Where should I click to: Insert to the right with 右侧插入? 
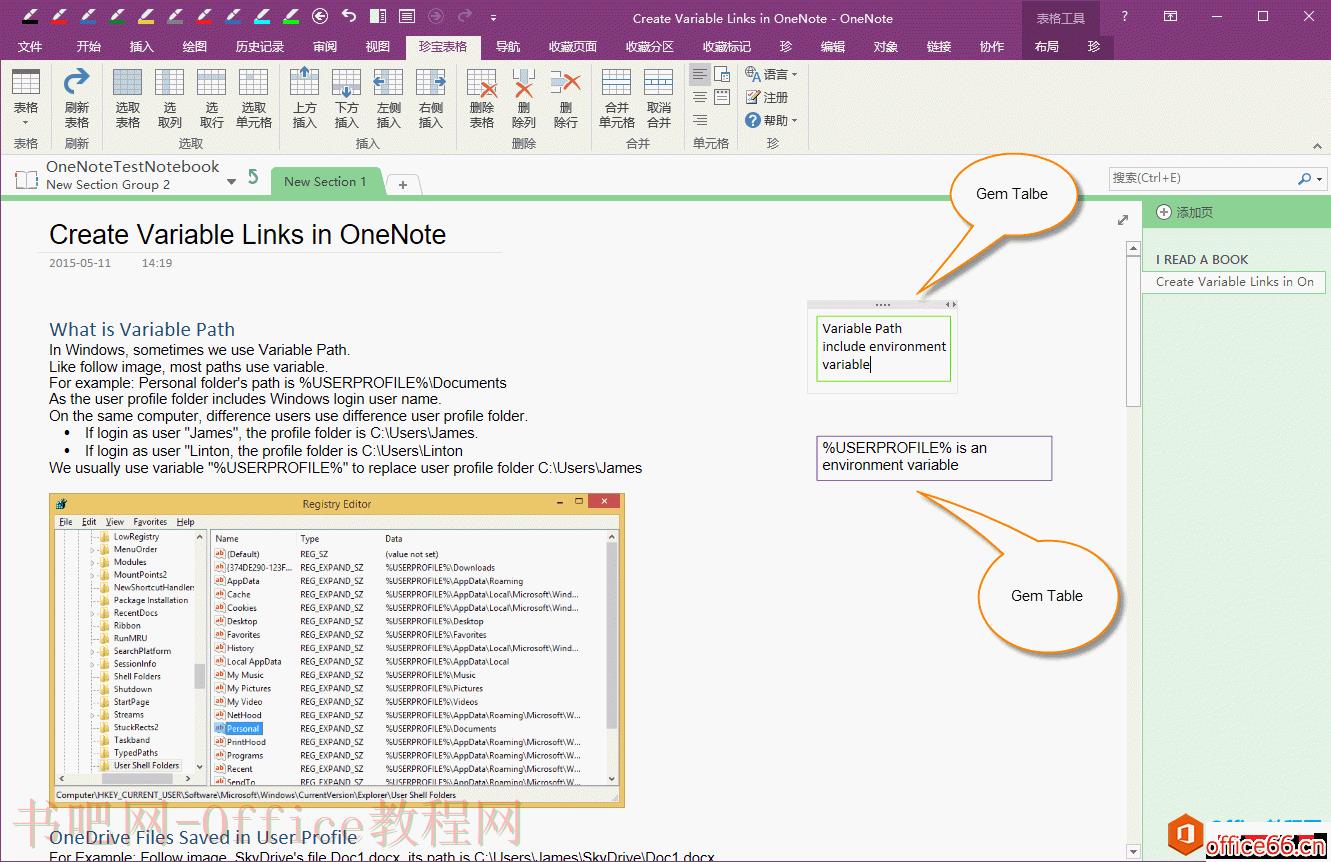[431, 83]
